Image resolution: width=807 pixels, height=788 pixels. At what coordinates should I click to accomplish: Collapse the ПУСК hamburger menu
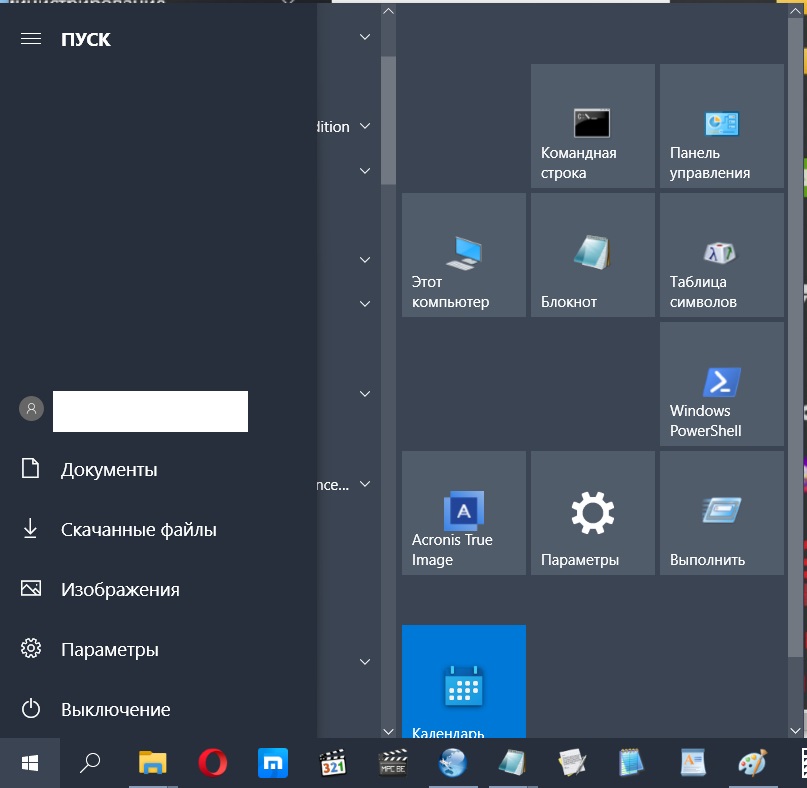[31, 39]
